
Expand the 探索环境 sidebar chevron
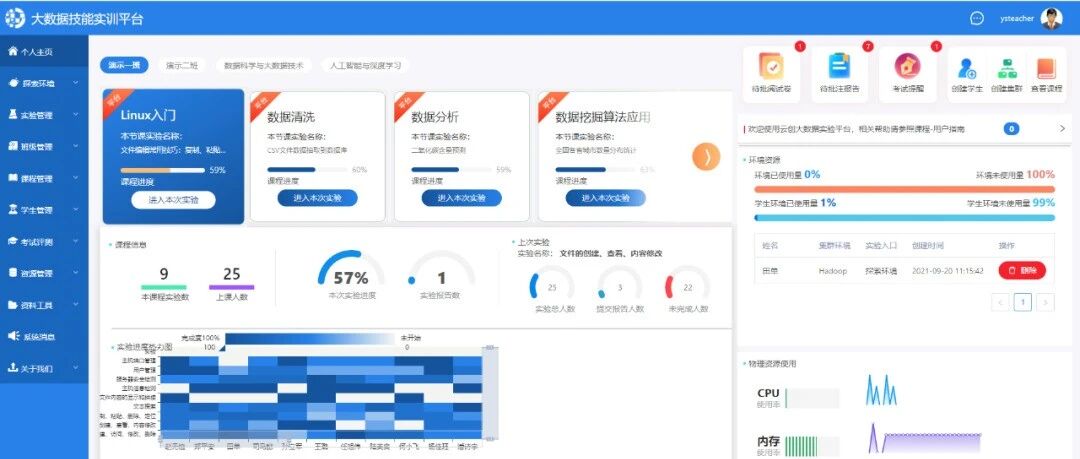pyautogui.click(x=76, y=83)
